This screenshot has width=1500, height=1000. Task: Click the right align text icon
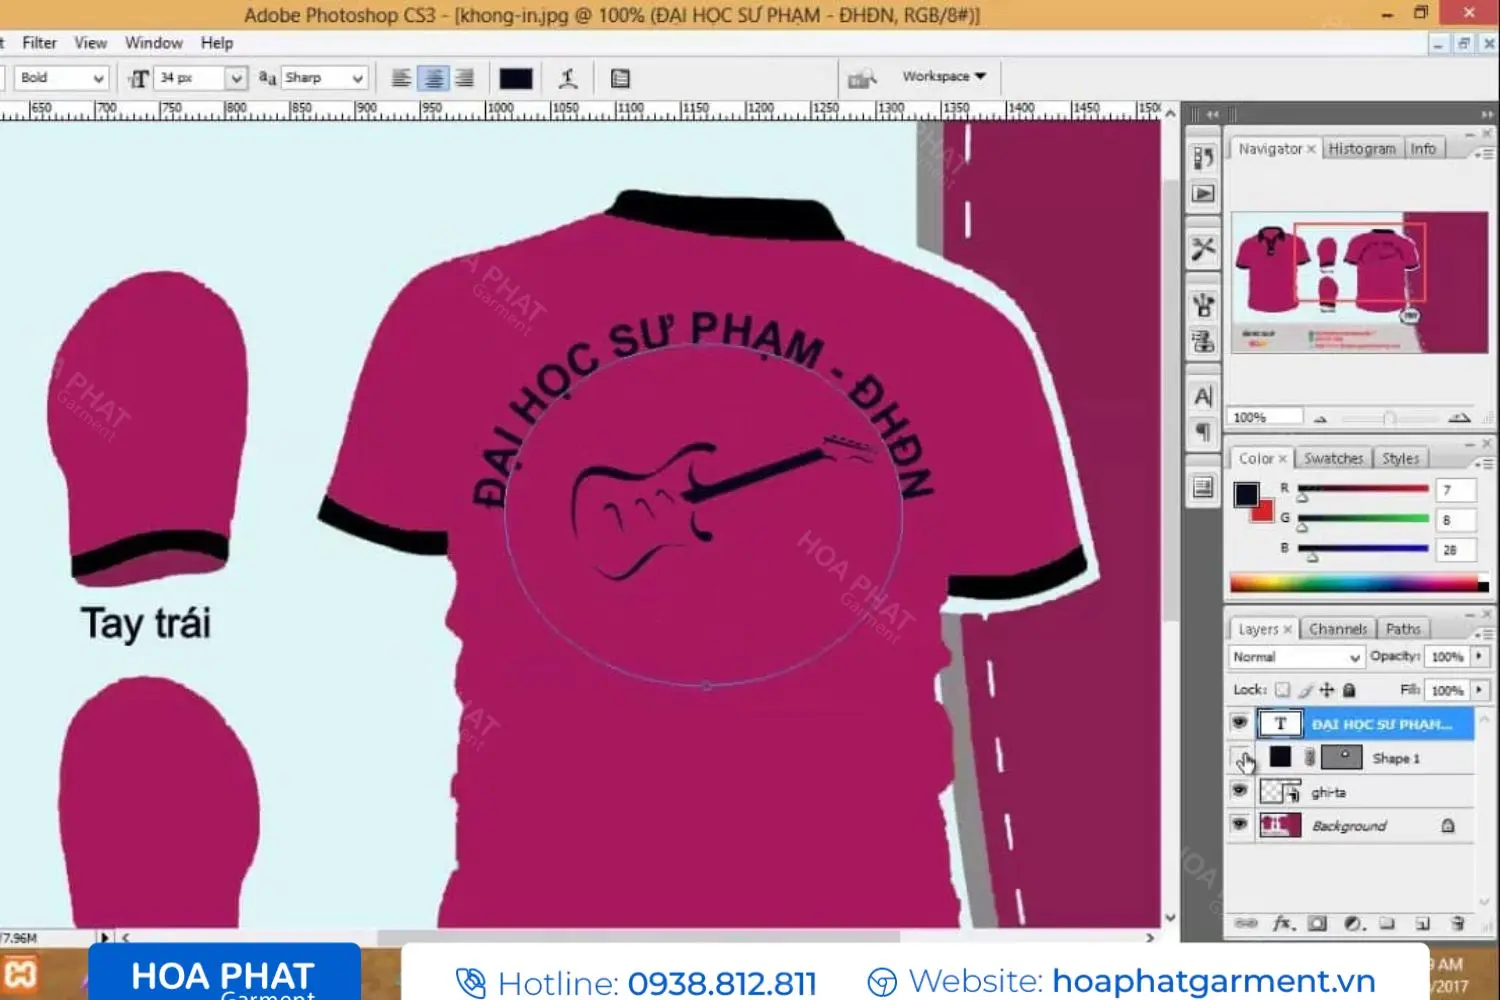[465, 78]
